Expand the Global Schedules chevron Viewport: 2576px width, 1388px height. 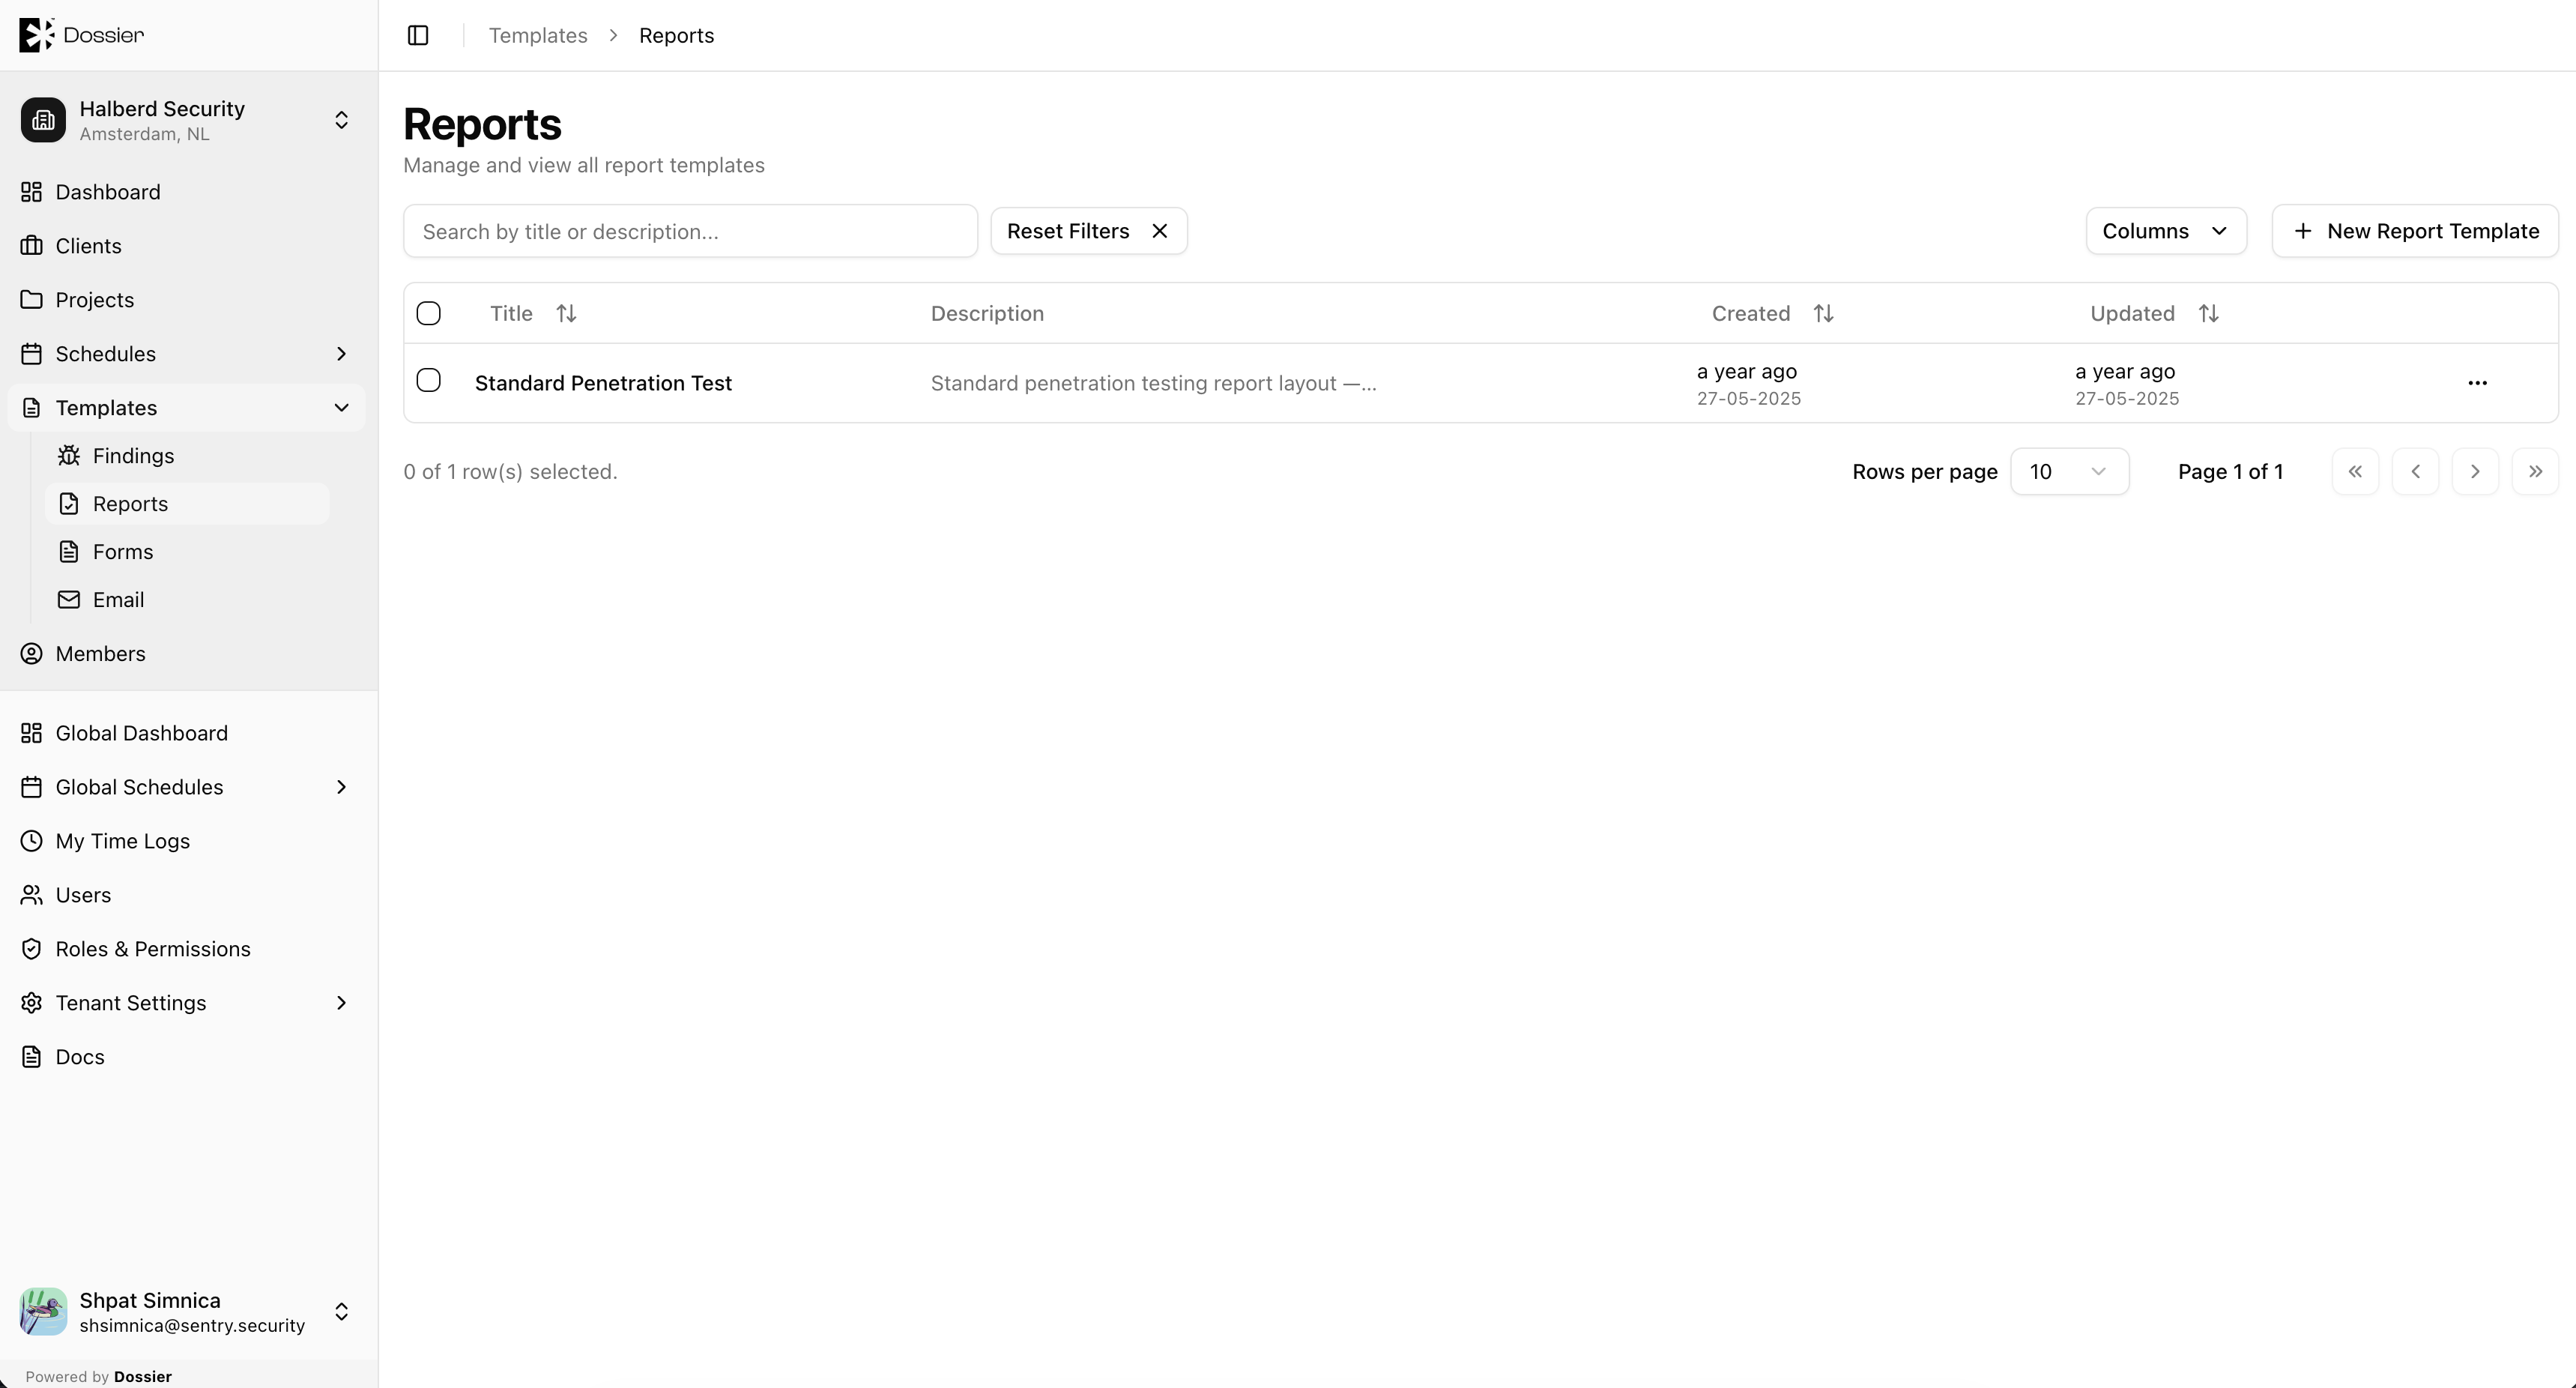[x=341, y=788]
